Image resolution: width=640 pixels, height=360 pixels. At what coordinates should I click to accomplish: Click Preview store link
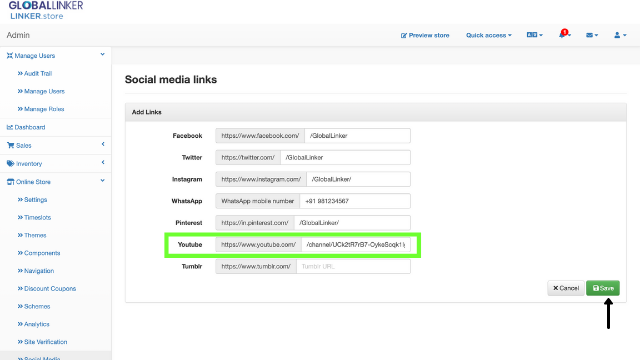point(425,36)
